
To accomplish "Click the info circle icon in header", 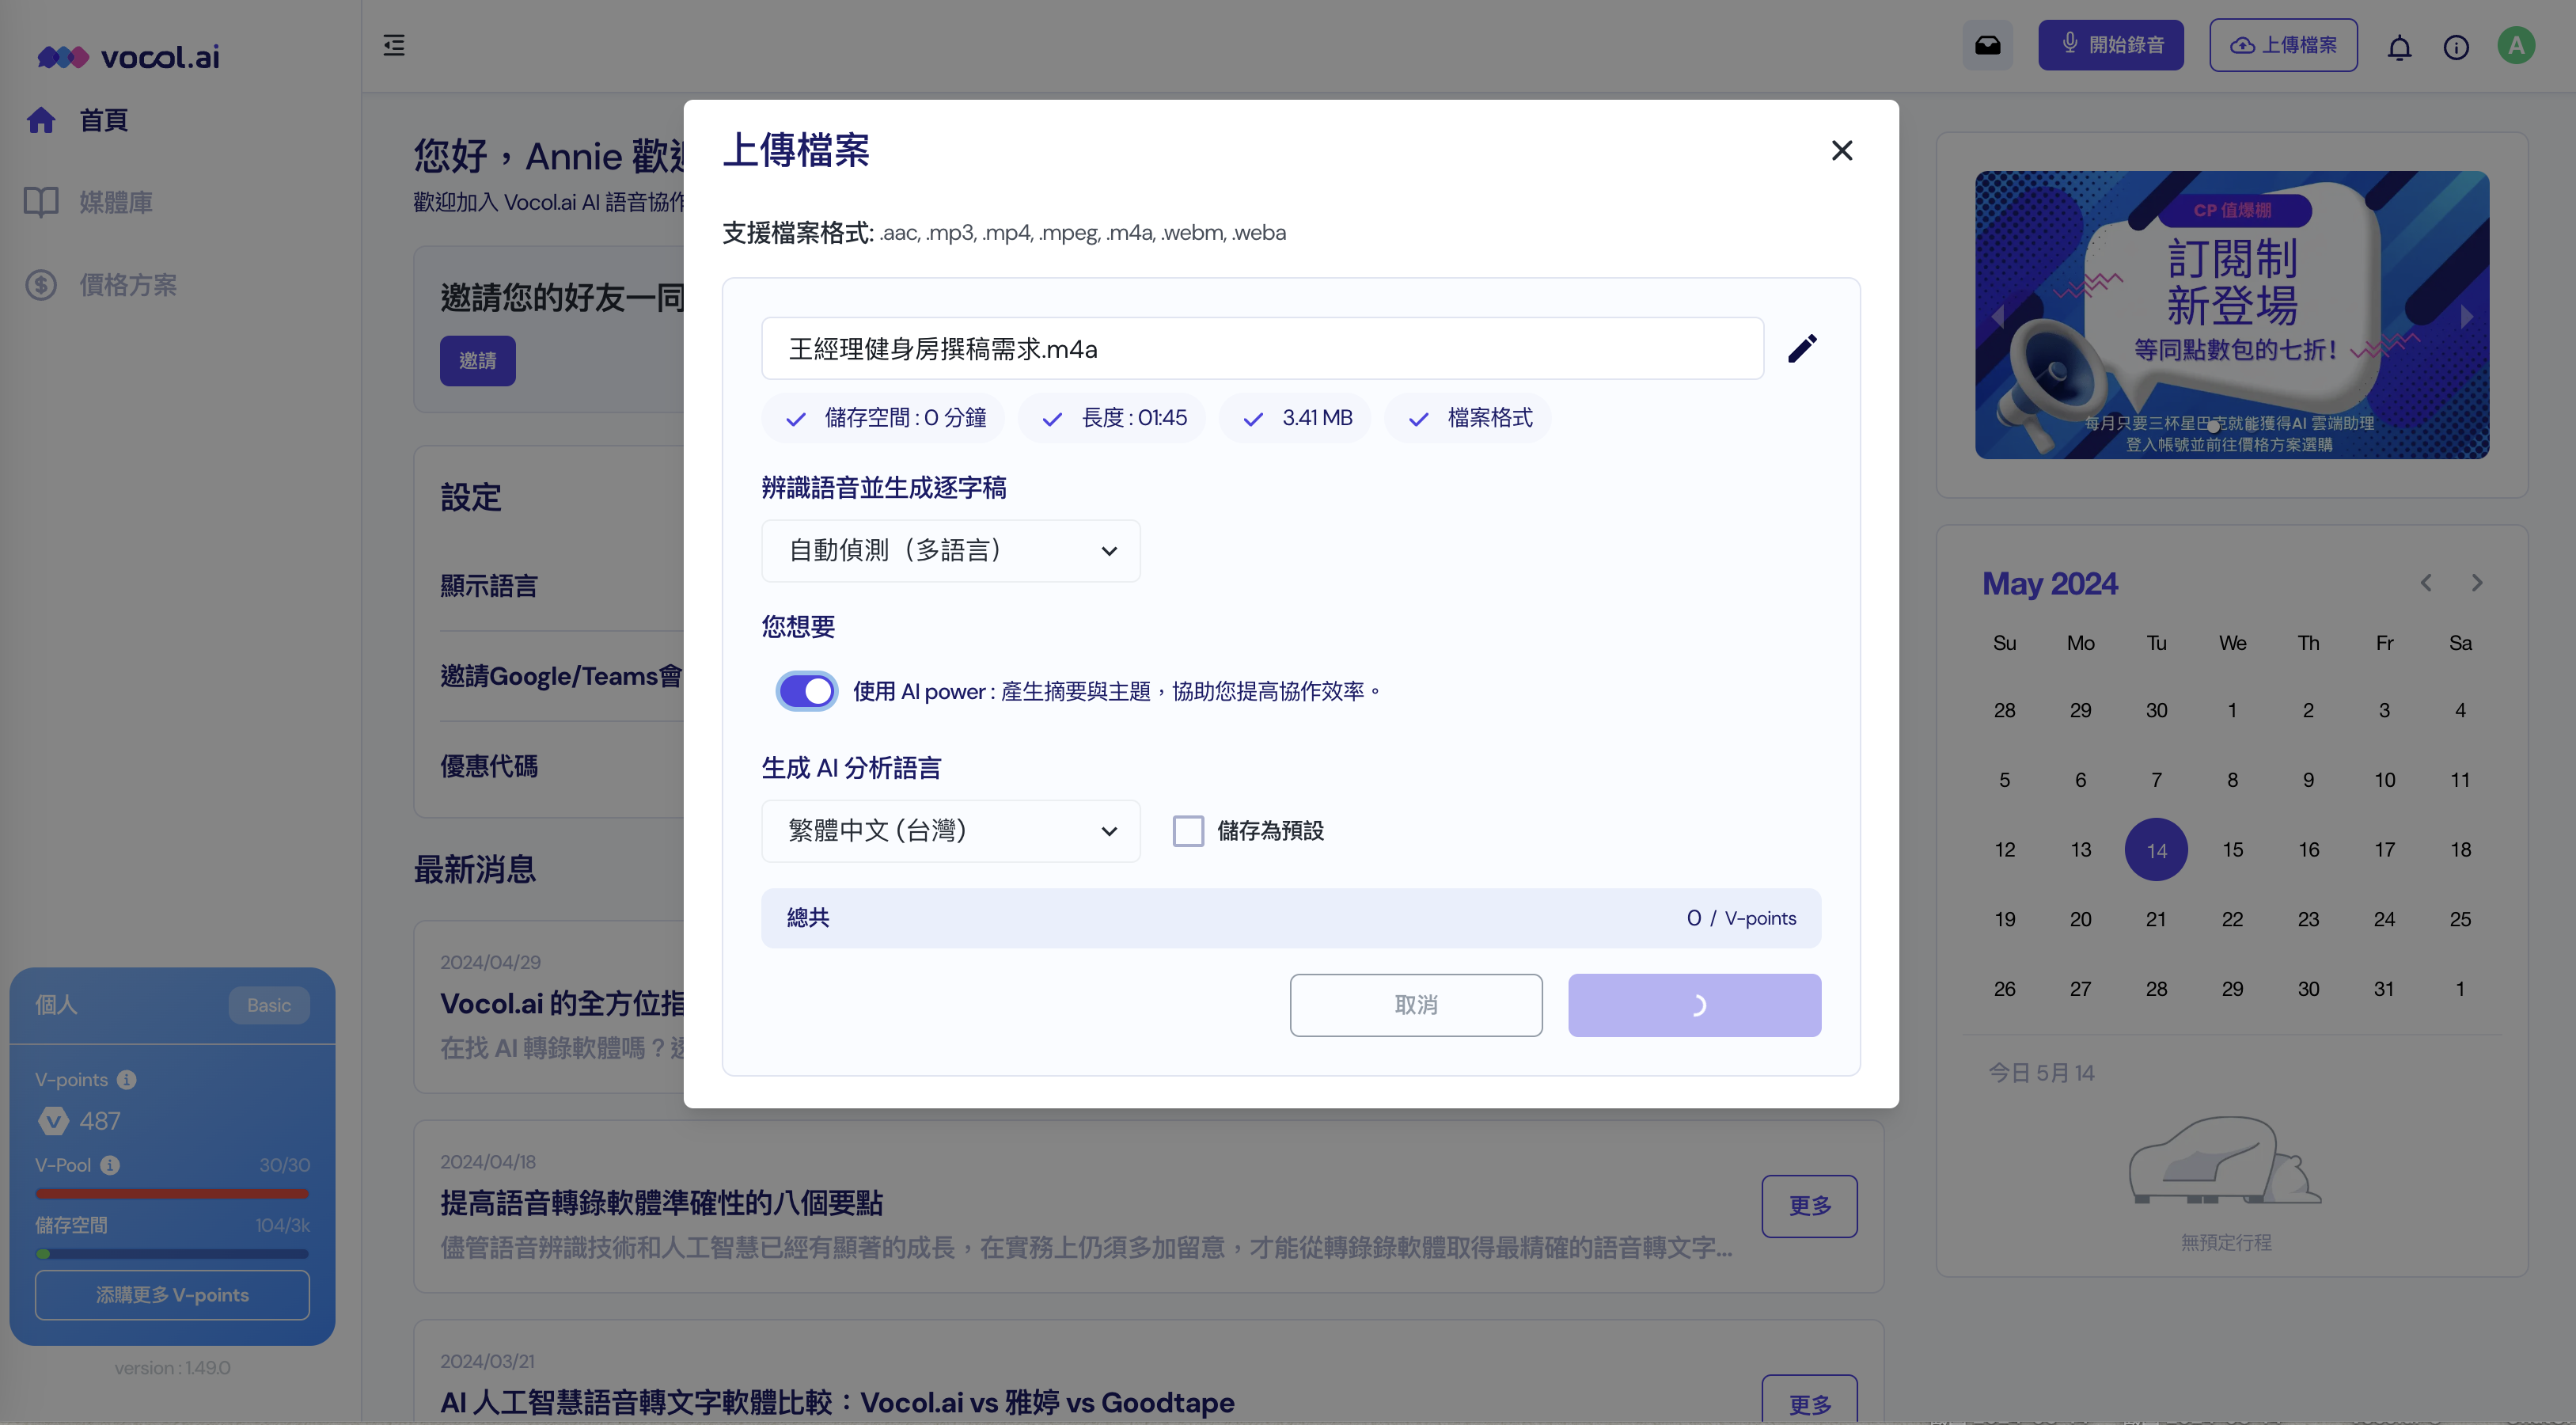I will 2456,47.
